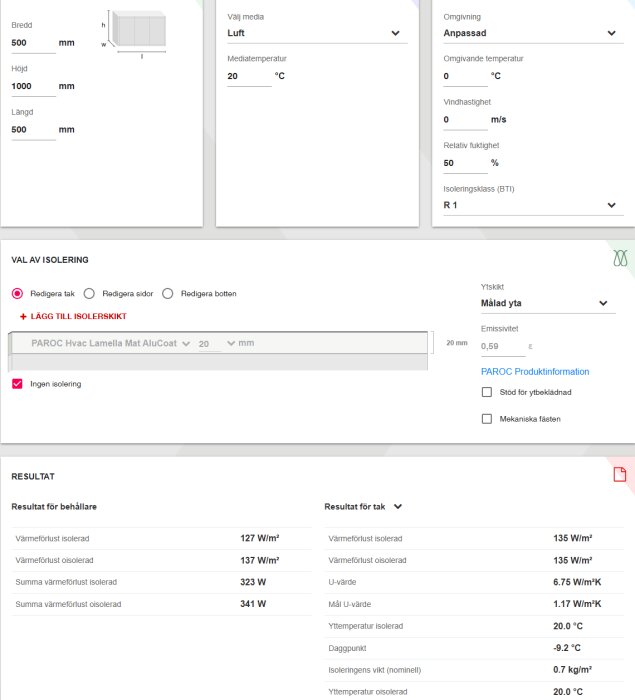
Task: Click the Längd input field with 500
Action: click(33, 129)
